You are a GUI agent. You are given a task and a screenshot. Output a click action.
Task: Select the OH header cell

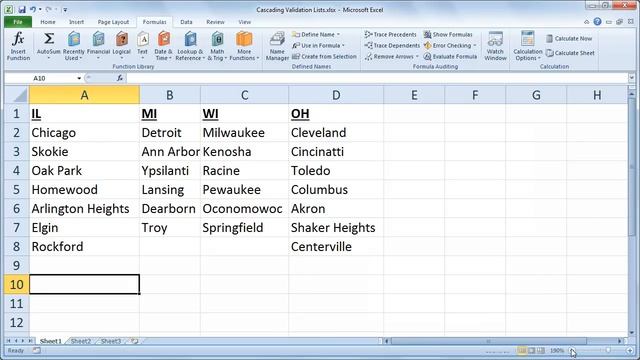[x=336, y=114]
